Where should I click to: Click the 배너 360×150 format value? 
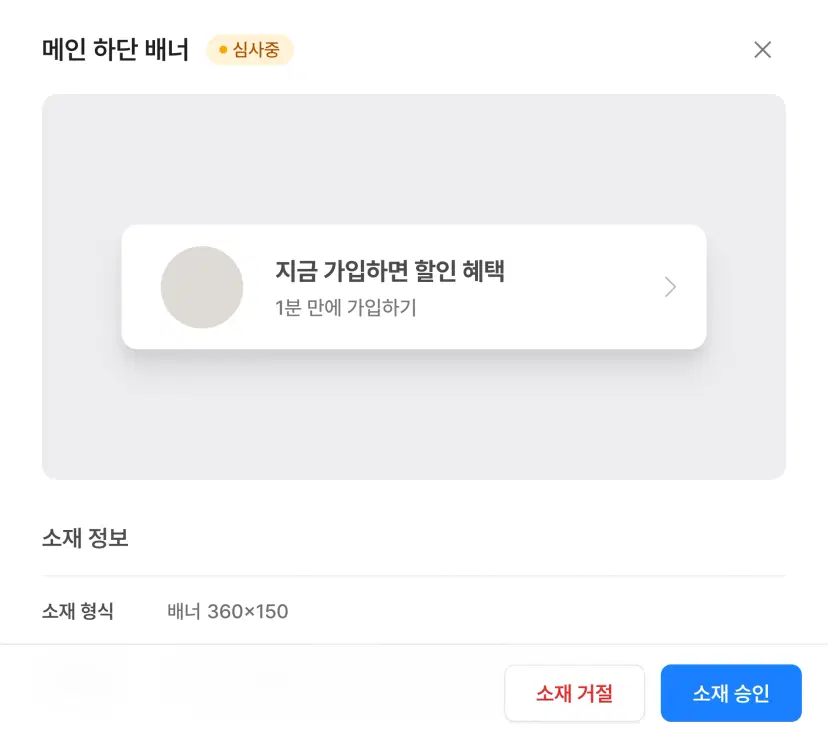(x=228, y=611)
